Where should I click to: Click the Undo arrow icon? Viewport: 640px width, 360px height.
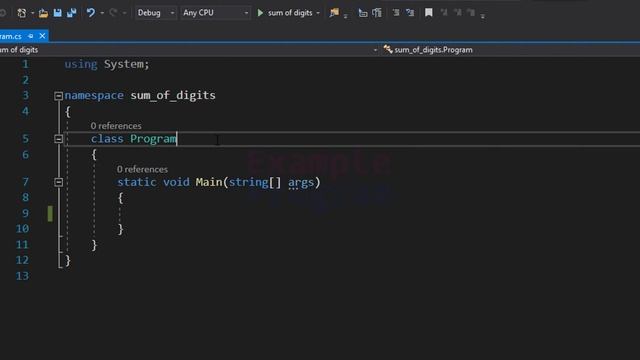pos(91,13)
